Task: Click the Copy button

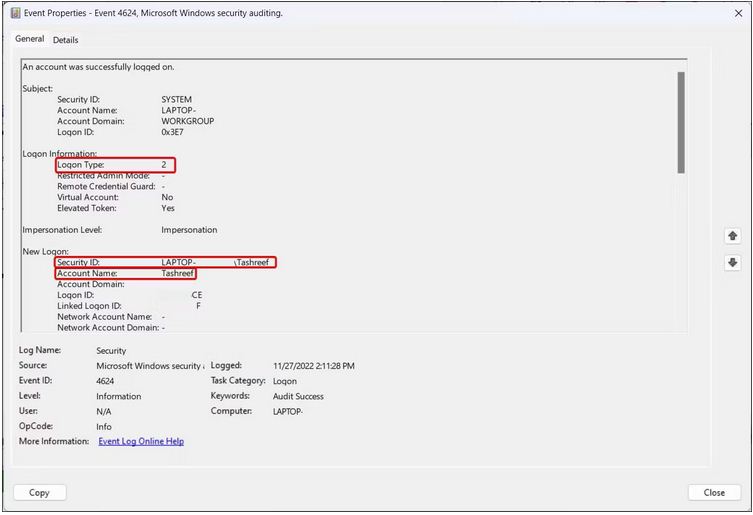Action: 39,492
